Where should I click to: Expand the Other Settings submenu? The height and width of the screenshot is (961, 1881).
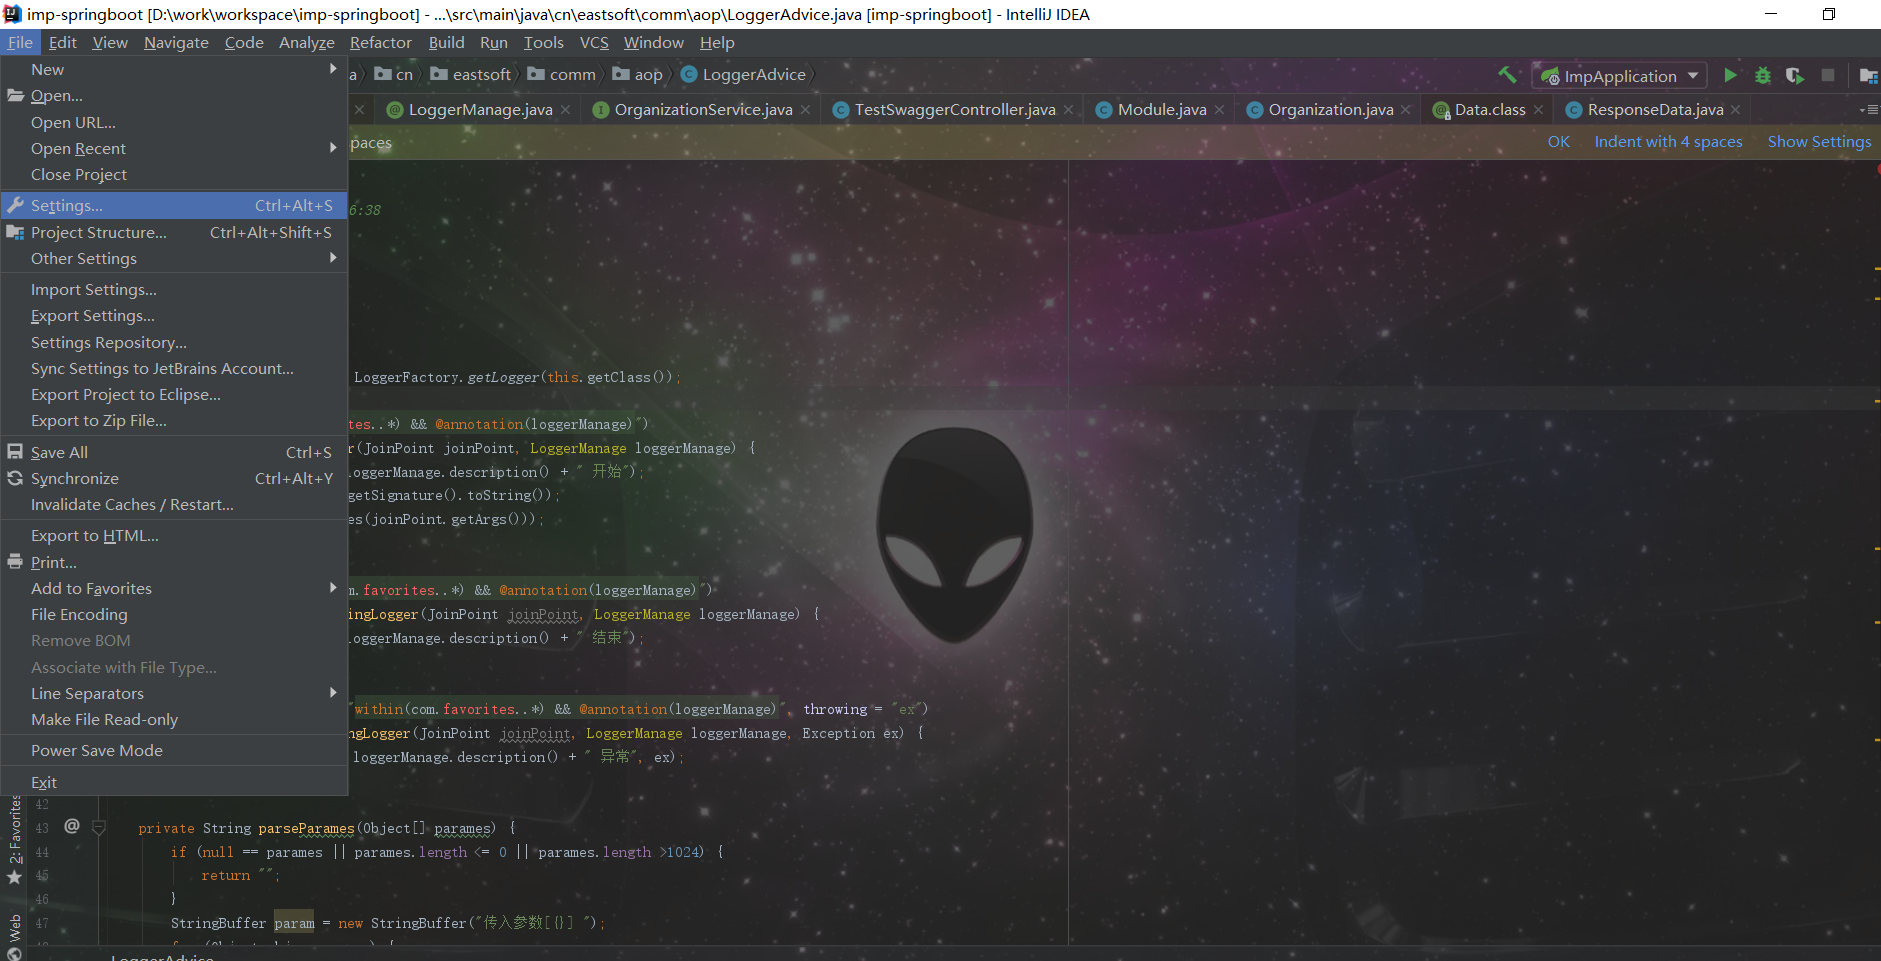(x=174, y=259)
